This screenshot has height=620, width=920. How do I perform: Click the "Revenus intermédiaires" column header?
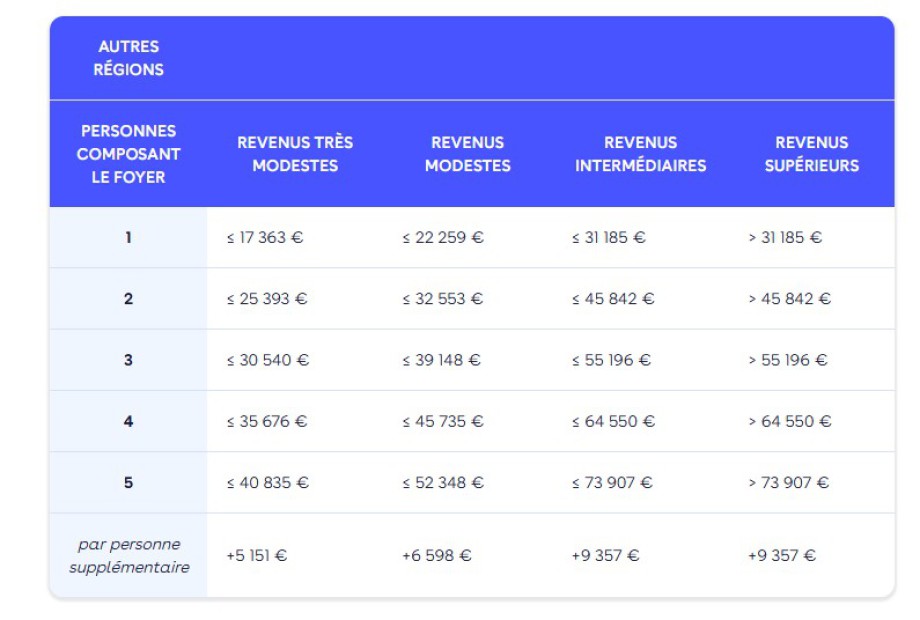(x=640, y=154)
